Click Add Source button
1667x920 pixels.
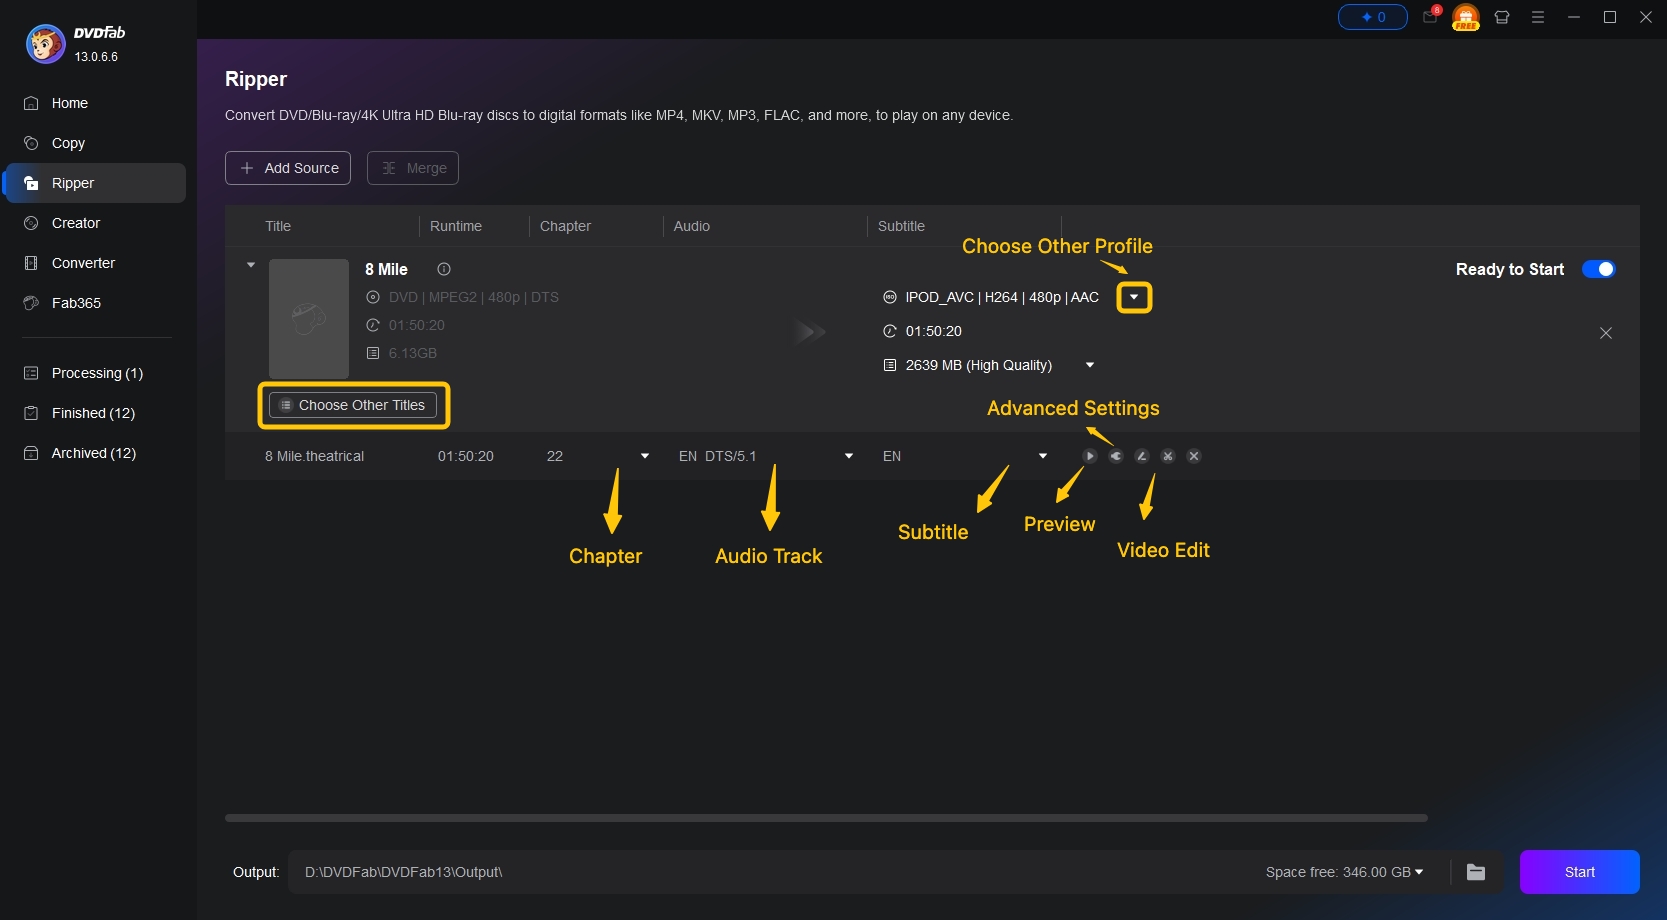pos(288,168)
